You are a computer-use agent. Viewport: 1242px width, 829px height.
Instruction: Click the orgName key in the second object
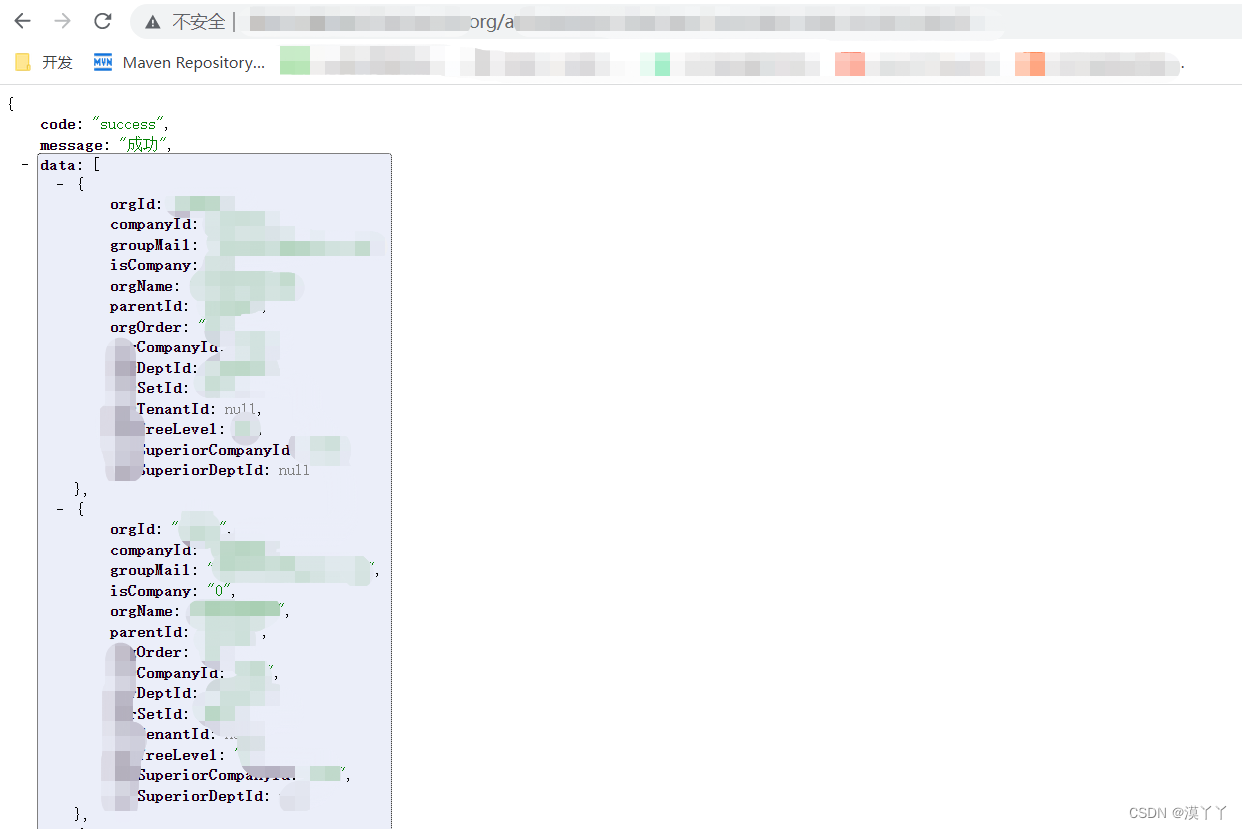(x=145, y=611)
